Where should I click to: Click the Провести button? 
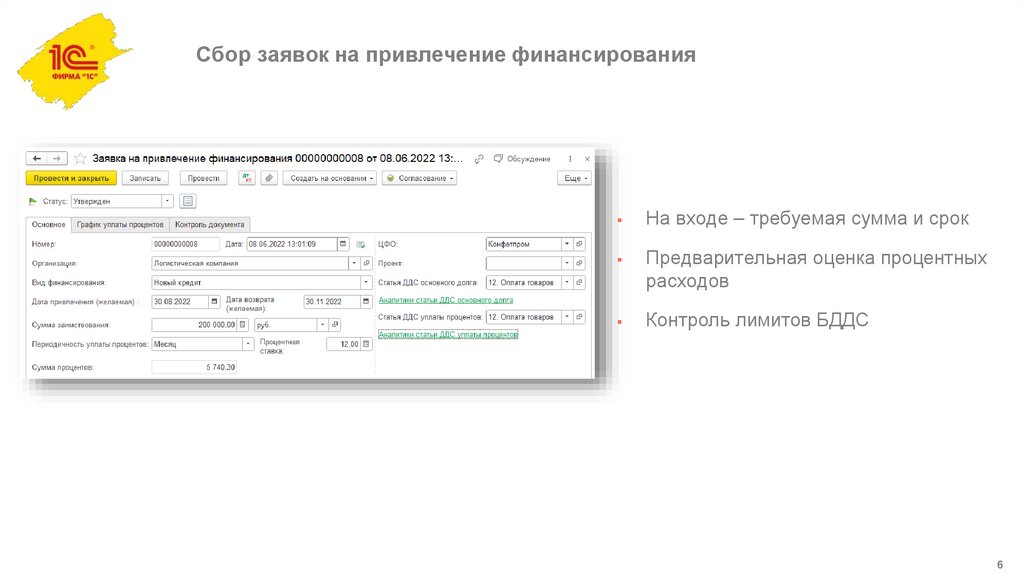pos(203,178)
